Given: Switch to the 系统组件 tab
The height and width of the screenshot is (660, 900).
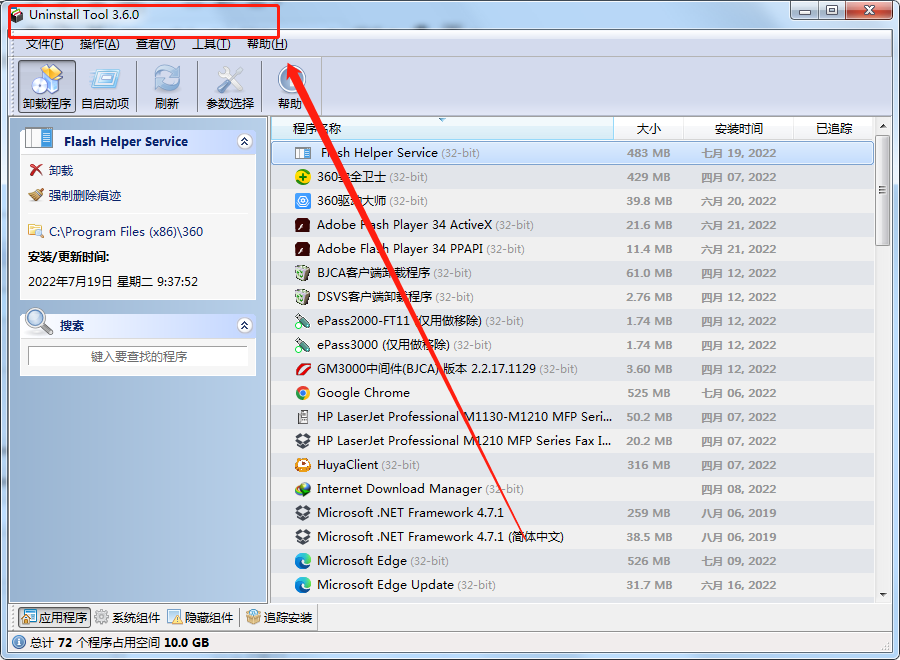Looking at the screenshot, I should pos(127,618).
